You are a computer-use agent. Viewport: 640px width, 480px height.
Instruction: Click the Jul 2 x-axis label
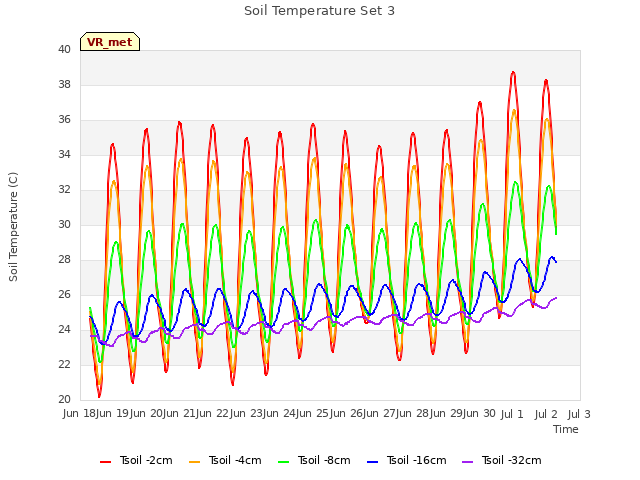coord(546,414)
